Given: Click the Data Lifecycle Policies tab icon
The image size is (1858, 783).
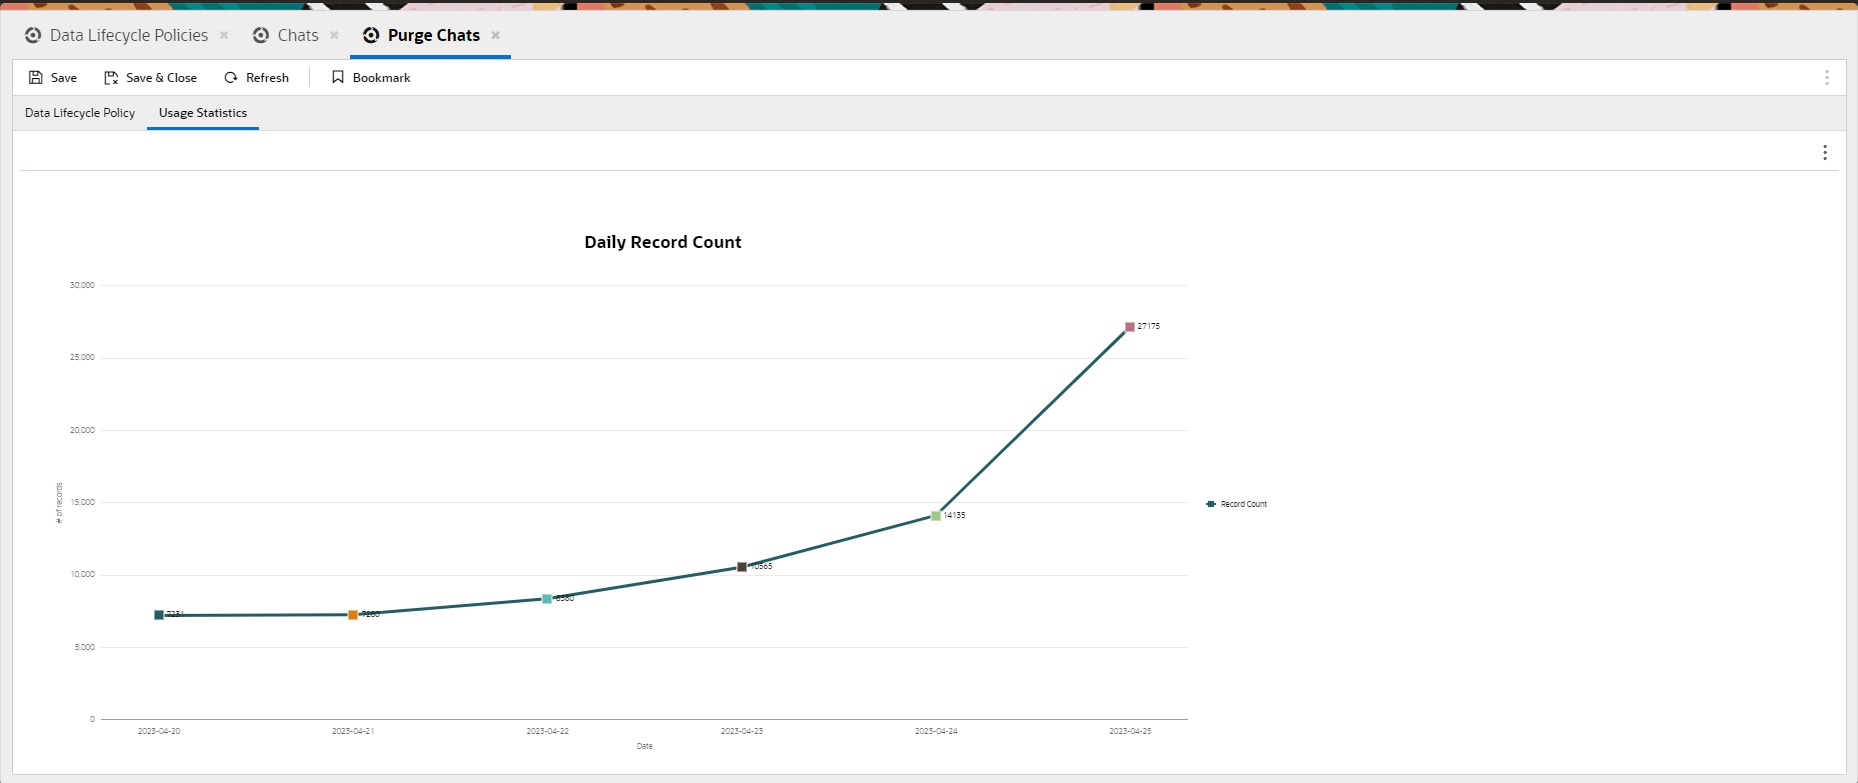Looking at the screenshot, I should click(33, 35).
